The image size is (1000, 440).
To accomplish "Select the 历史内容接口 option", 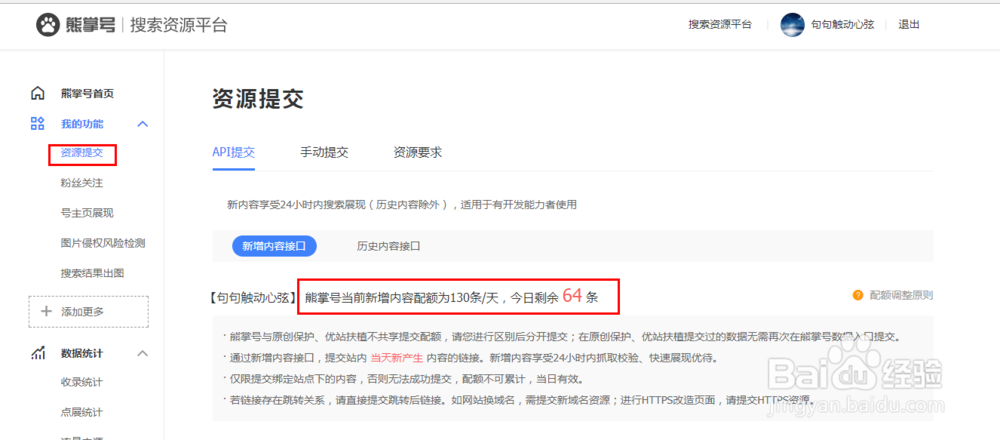I will coord(388,246).
